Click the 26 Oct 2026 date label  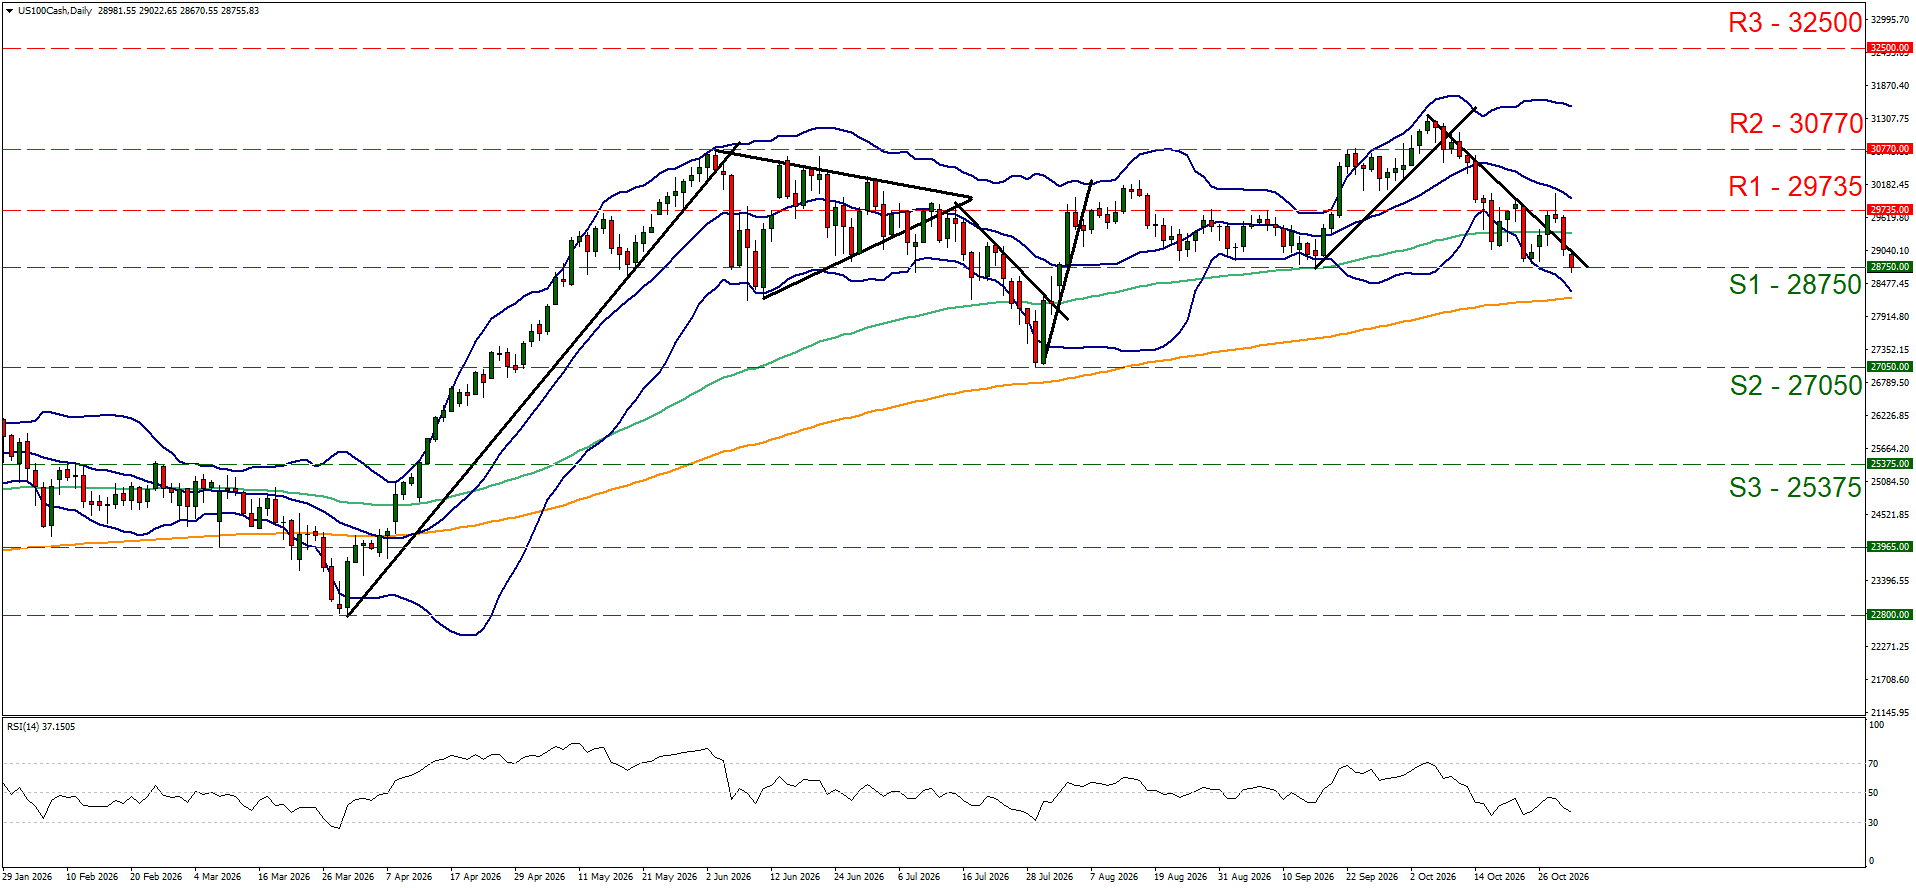[1564, 877]
